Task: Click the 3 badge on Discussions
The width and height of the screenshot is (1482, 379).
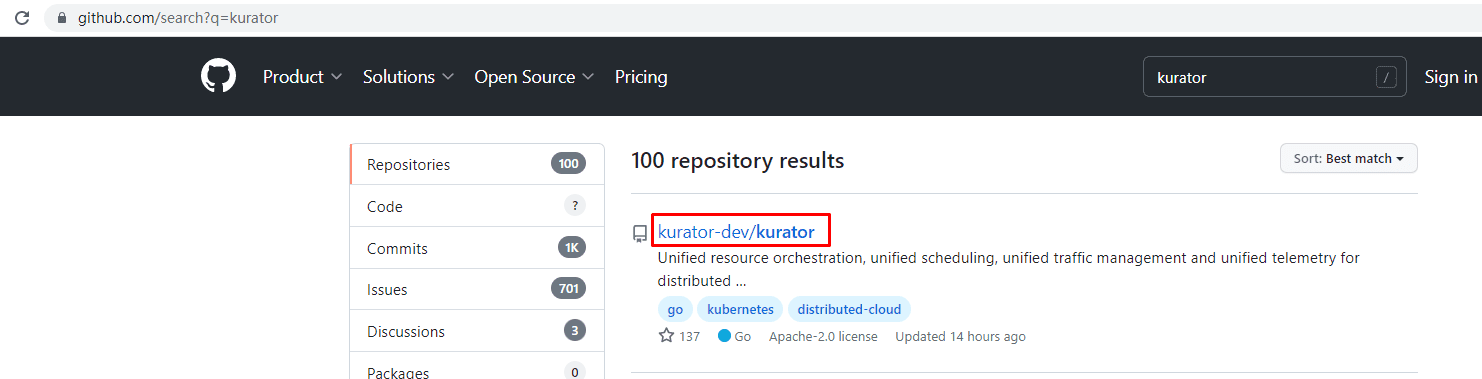Action: 574,331
